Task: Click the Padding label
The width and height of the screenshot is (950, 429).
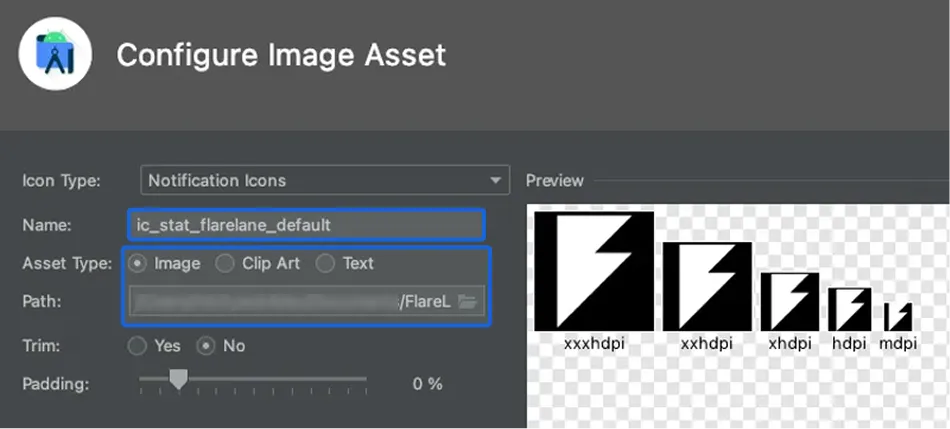Action: tap(56, 384)
